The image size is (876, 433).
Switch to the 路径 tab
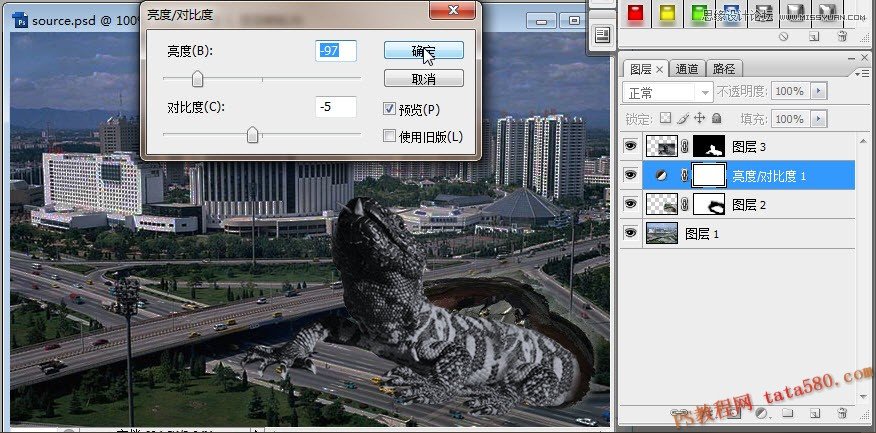point(724,69)
